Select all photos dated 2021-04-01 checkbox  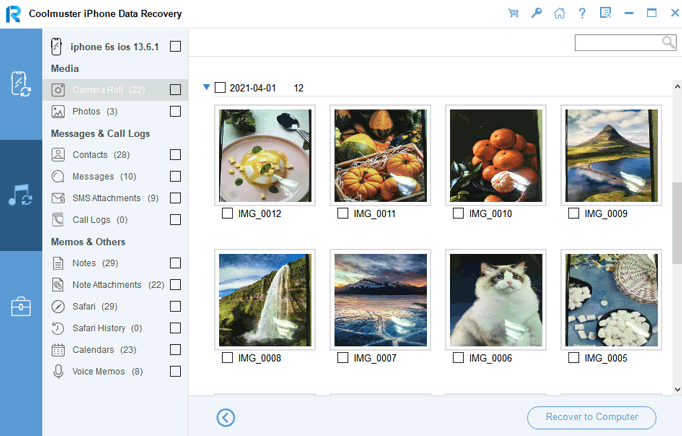221,88
